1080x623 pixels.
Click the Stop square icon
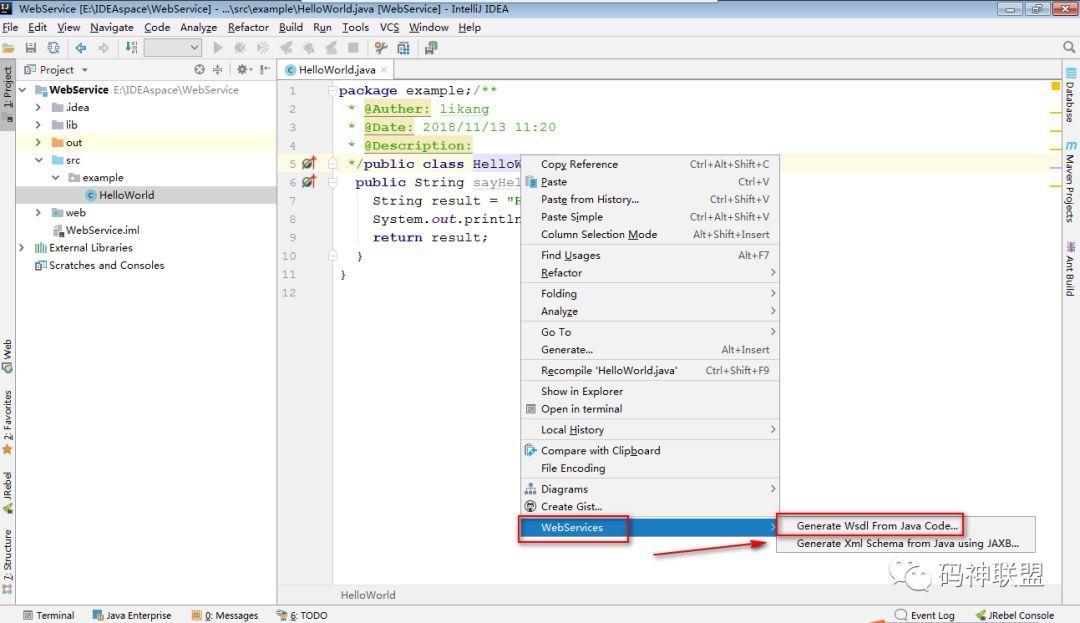pyautogui.click(x=353, y=47)
